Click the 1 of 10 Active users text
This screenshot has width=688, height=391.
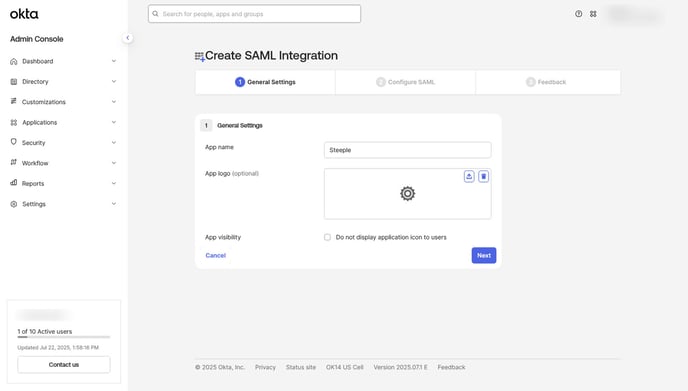tap(45, 331)
